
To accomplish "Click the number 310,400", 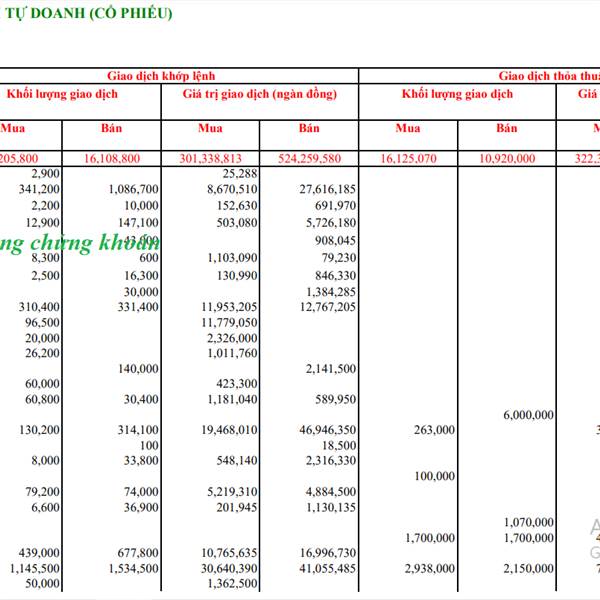I will [39, 307].
